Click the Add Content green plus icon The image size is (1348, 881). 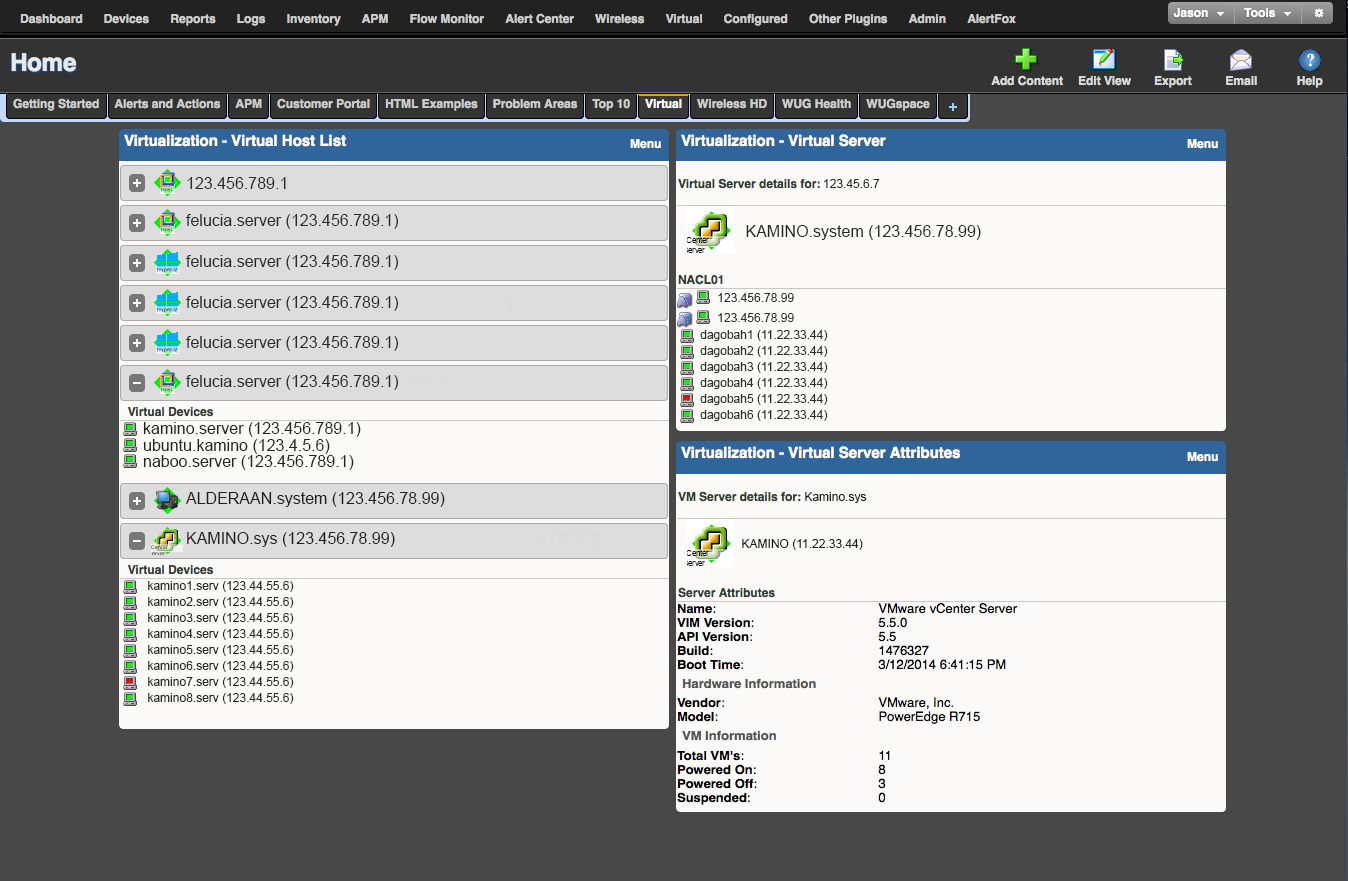click(1026, 59)
